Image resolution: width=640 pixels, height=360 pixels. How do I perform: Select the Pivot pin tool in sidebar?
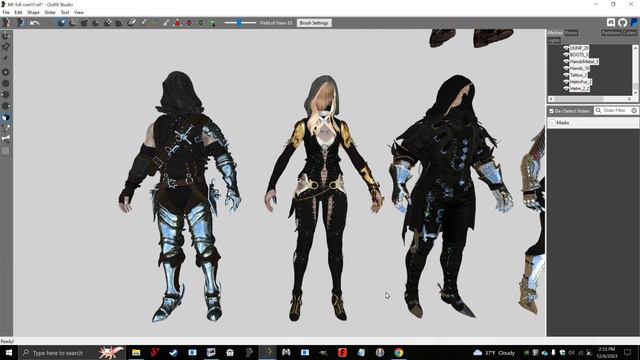point(6,47)
